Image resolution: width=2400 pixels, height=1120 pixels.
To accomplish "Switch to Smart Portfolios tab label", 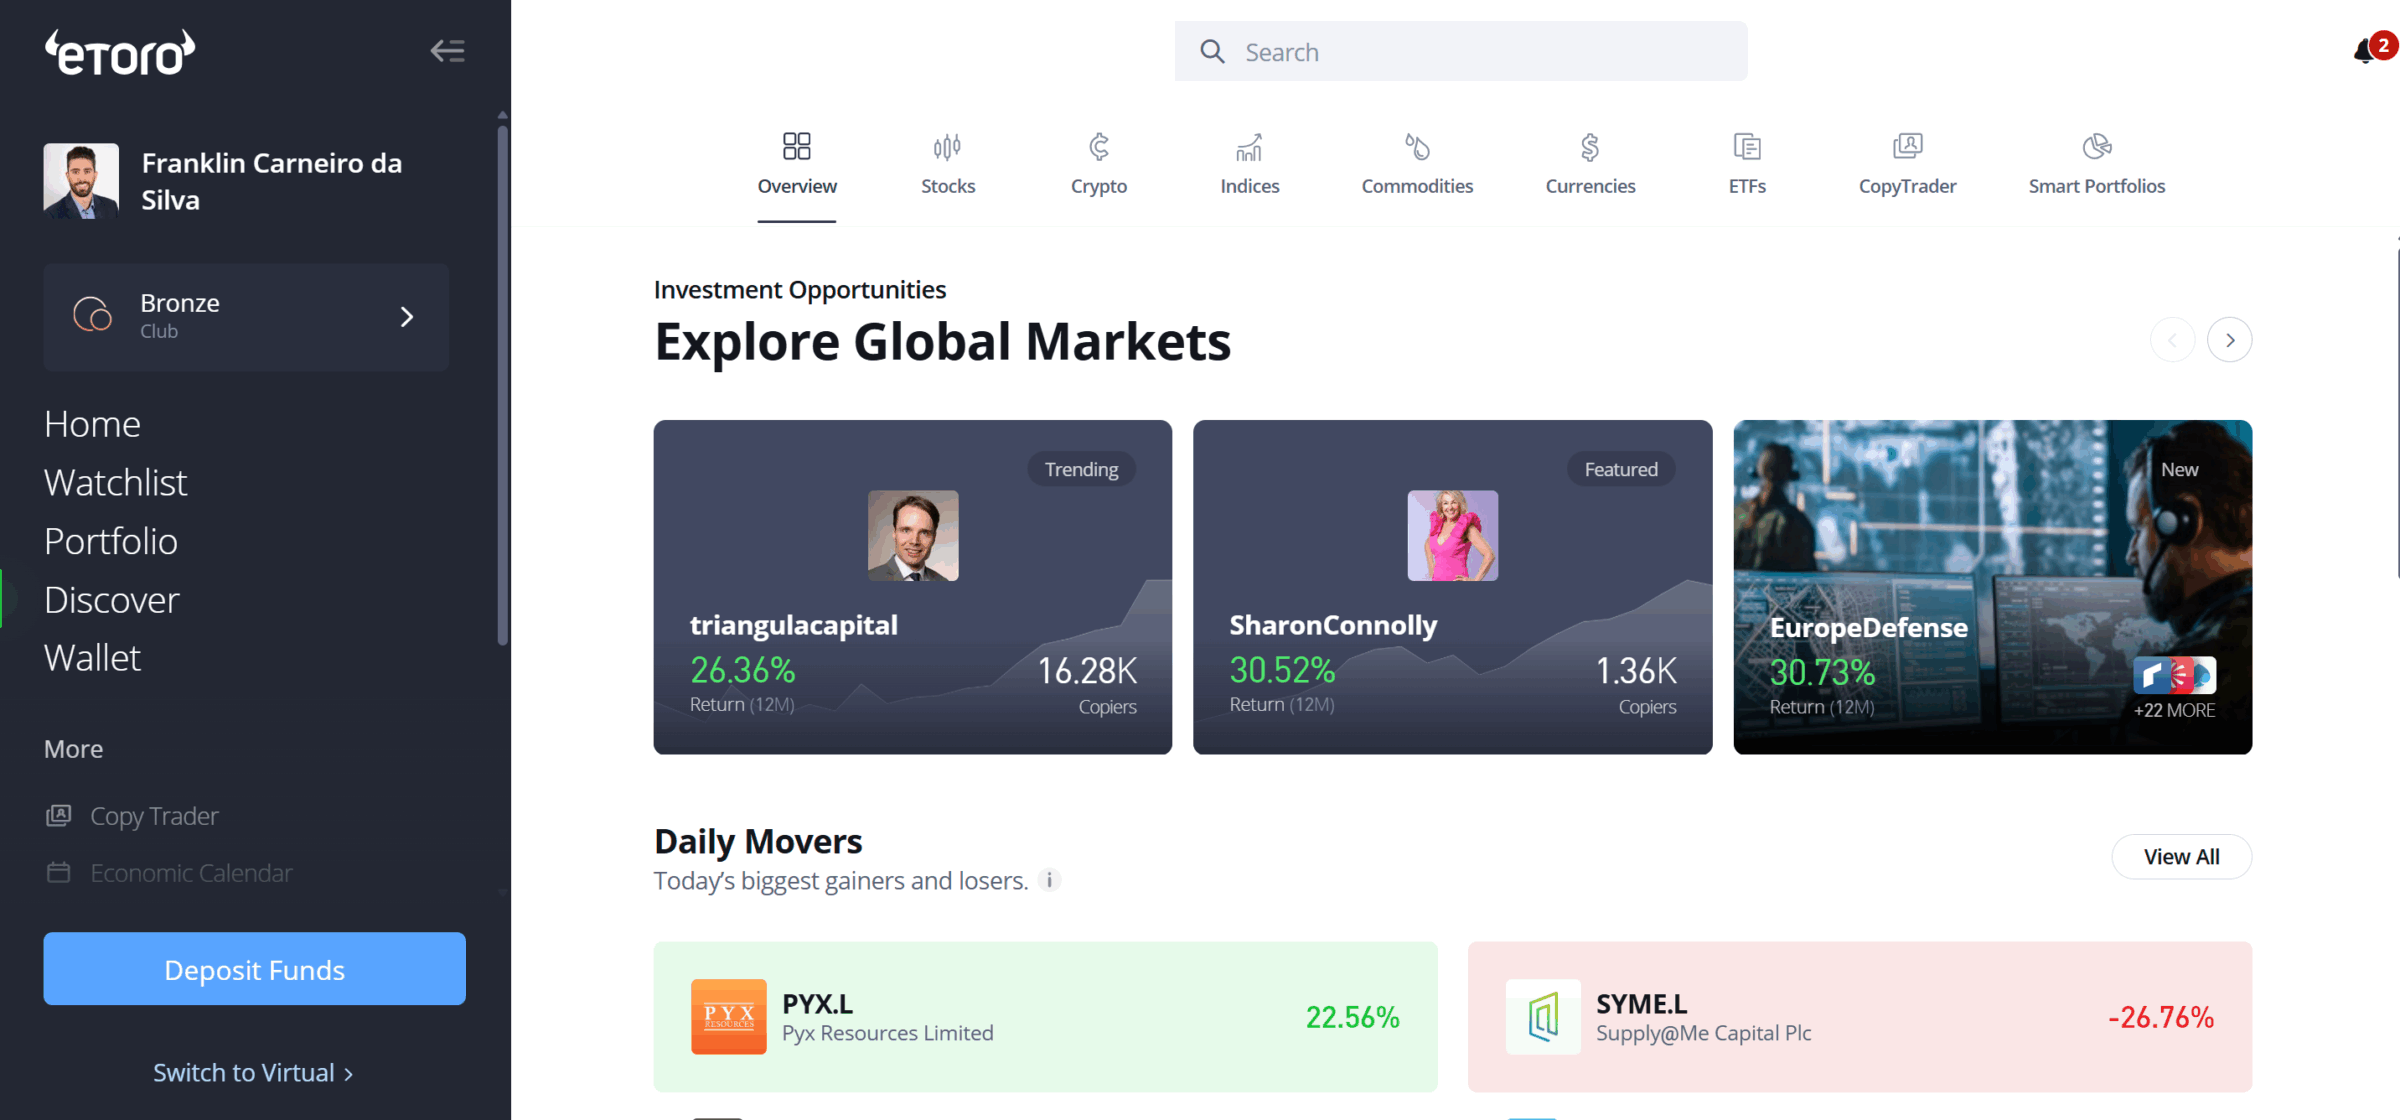I will point(2096,186).
